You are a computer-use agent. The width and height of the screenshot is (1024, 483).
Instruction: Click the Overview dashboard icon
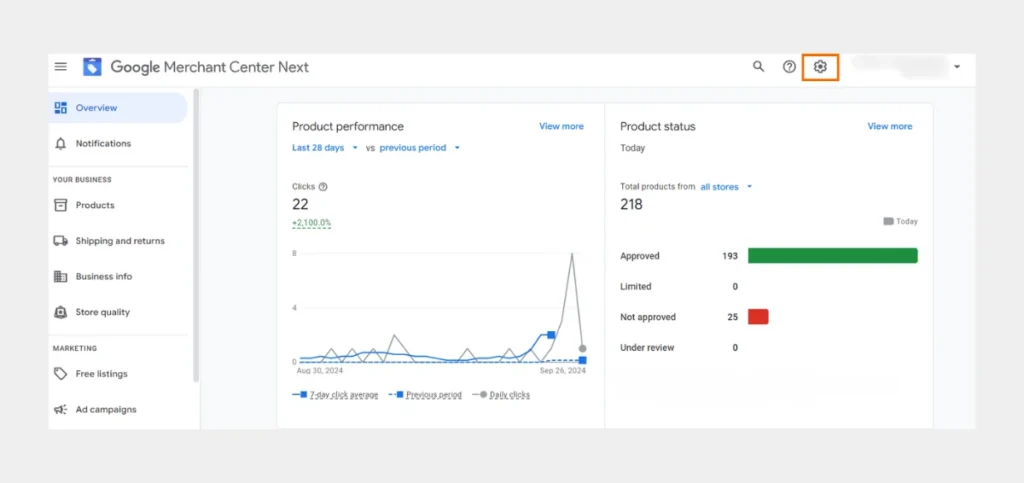(61, 108)
